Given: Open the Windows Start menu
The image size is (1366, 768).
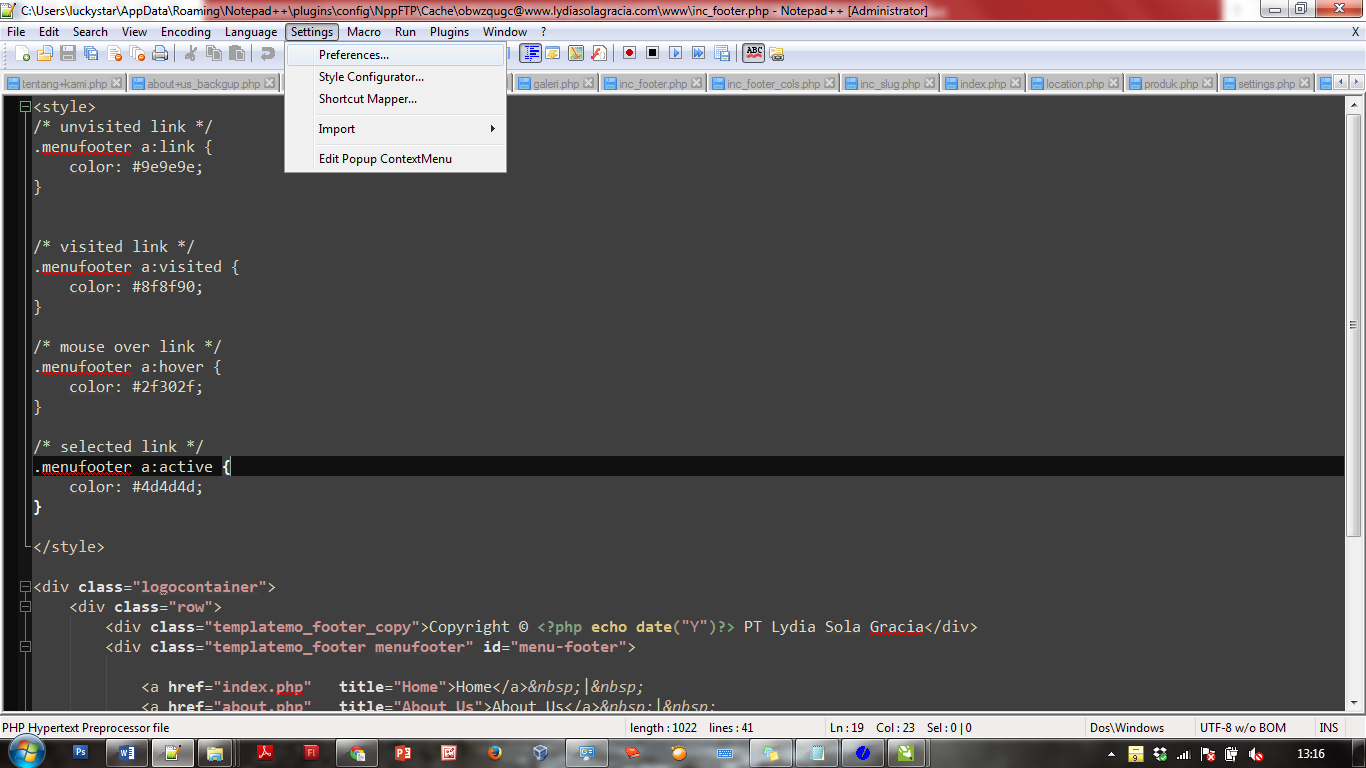Looking at the screenshot, I should [27, 752].
